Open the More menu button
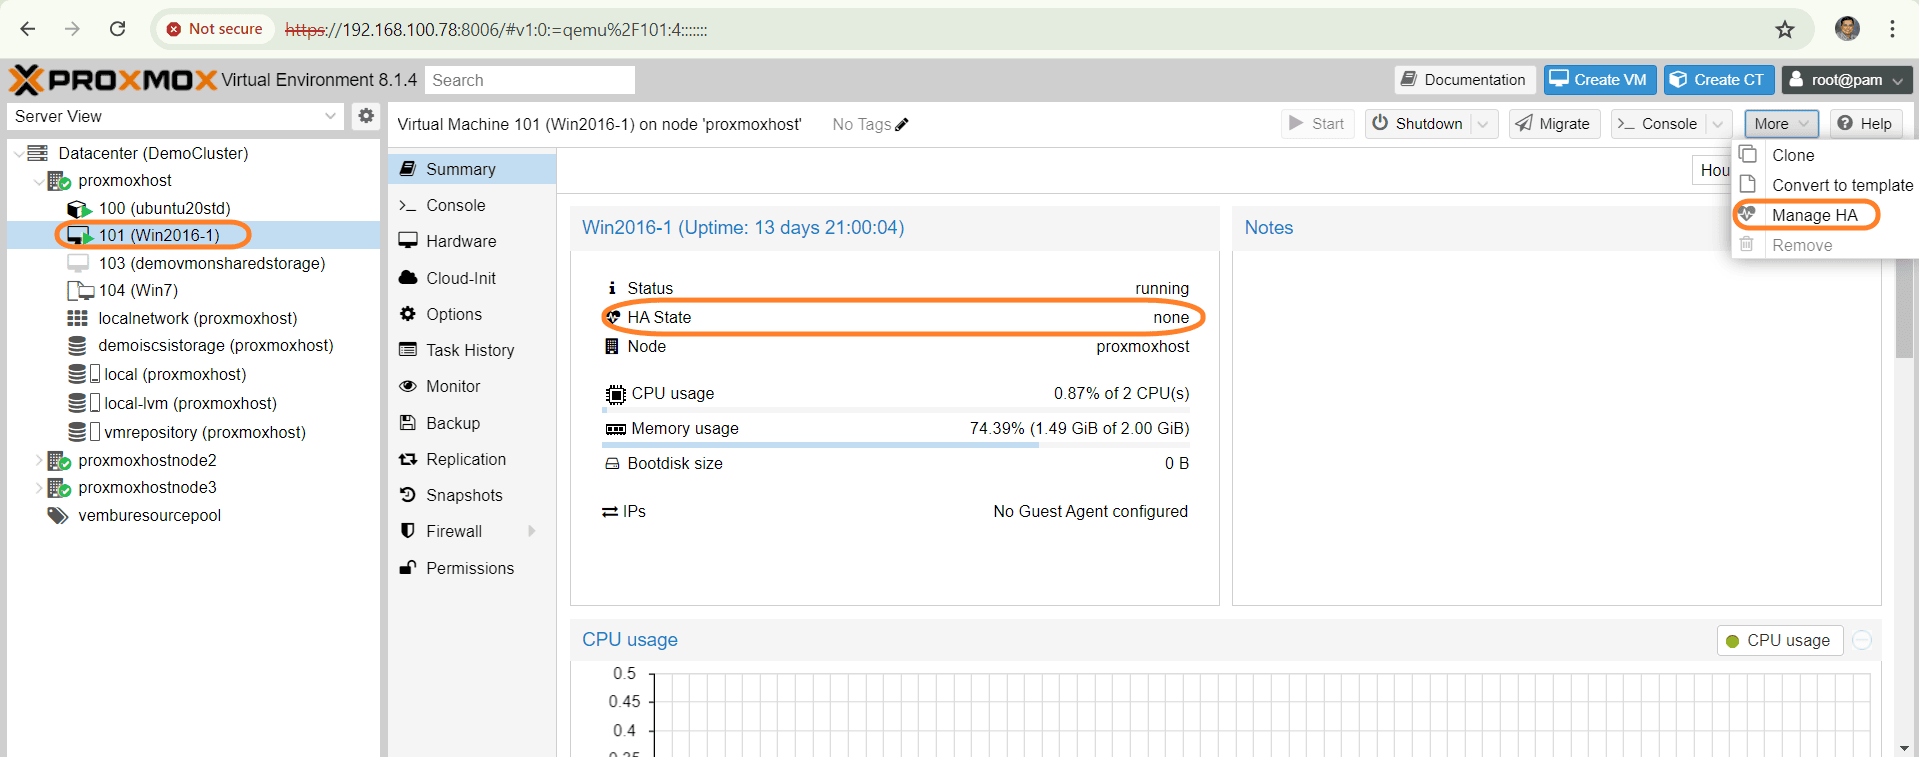The width and height of the screenshot is (1919, 757). [1781, 124]
